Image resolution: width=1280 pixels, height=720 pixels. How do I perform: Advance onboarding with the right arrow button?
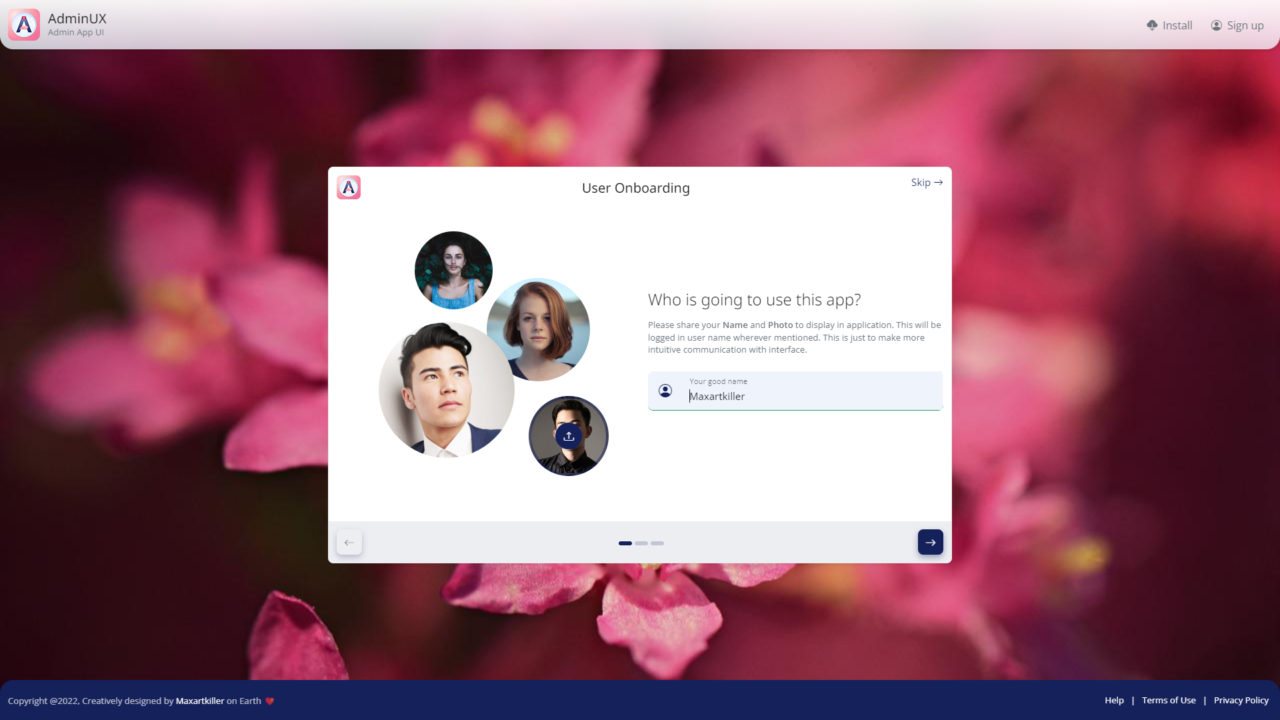[x=930, y=541]
